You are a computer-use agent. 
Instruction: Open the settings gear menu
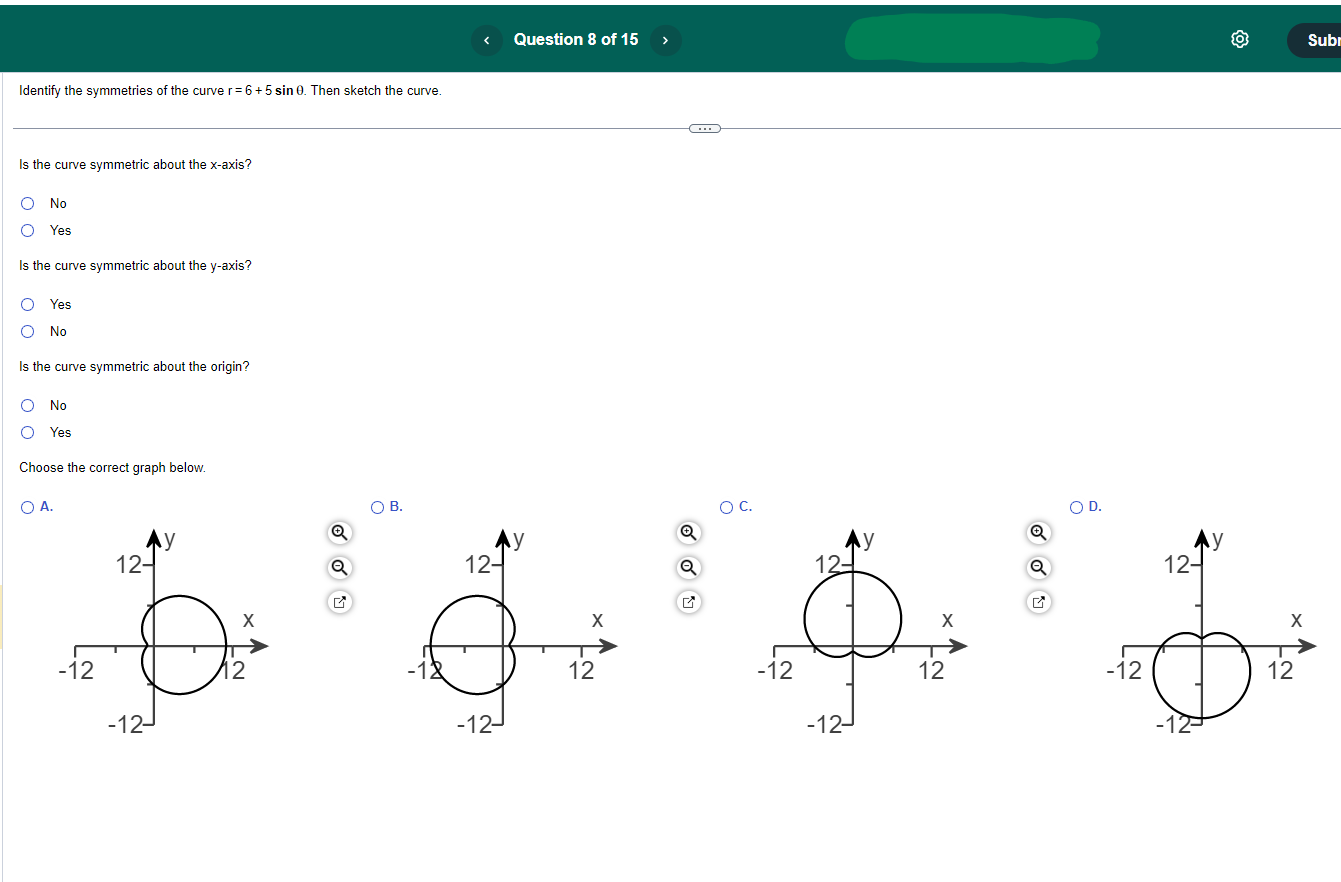[1239, 37]
